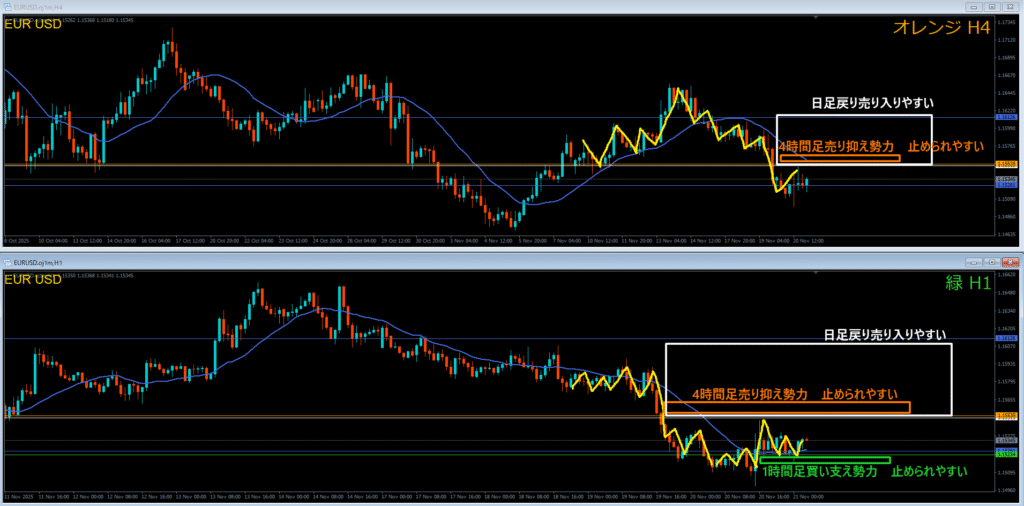Select the EURUSD.oj1m,H4 window title bar
The image size is (1024, 506).
(x=512, y=7)
